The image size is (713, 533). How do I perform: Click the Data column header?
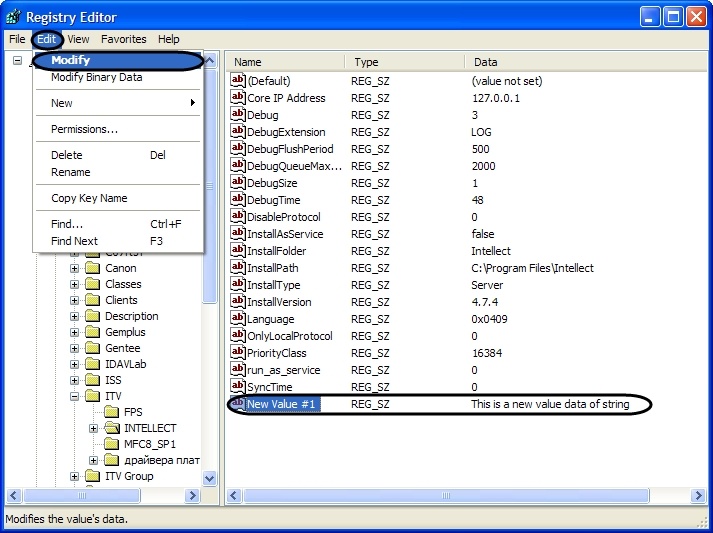coord(560,62)
